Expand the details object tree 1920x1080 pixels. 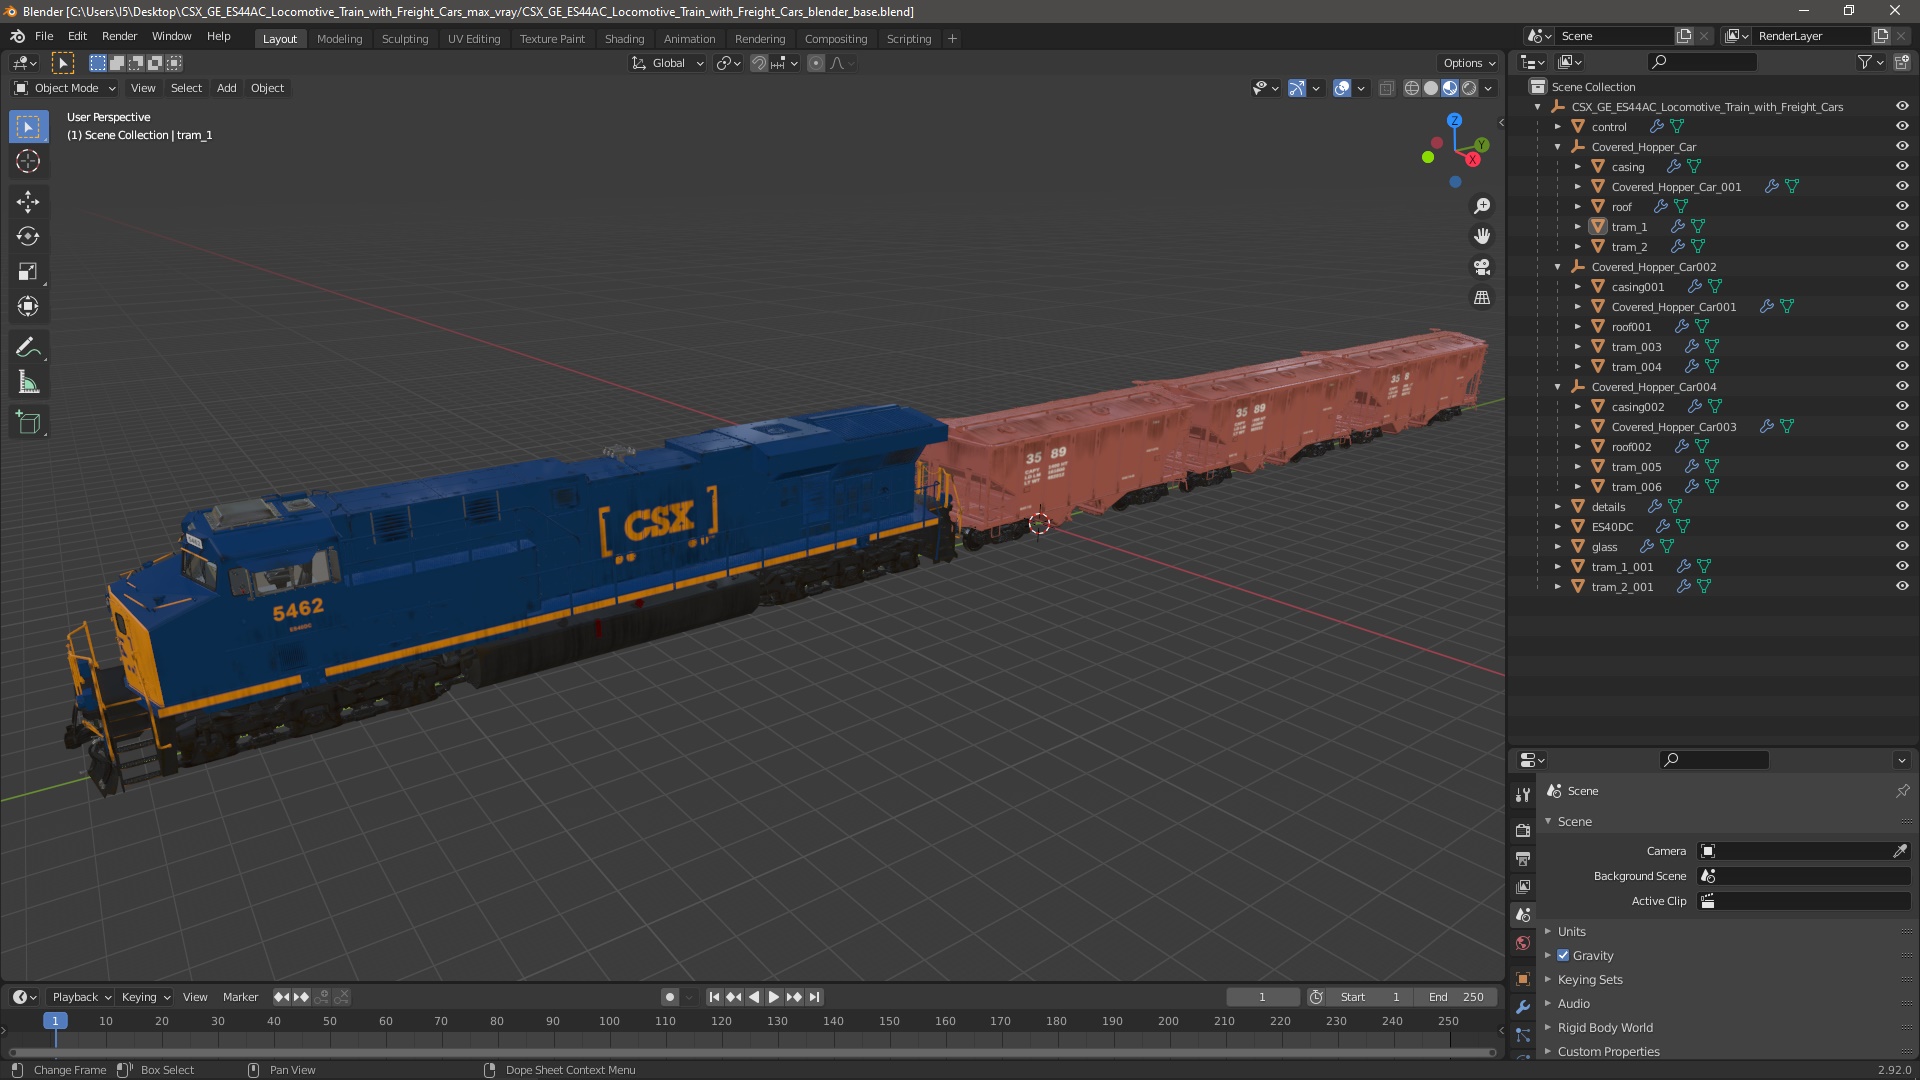1558,506
